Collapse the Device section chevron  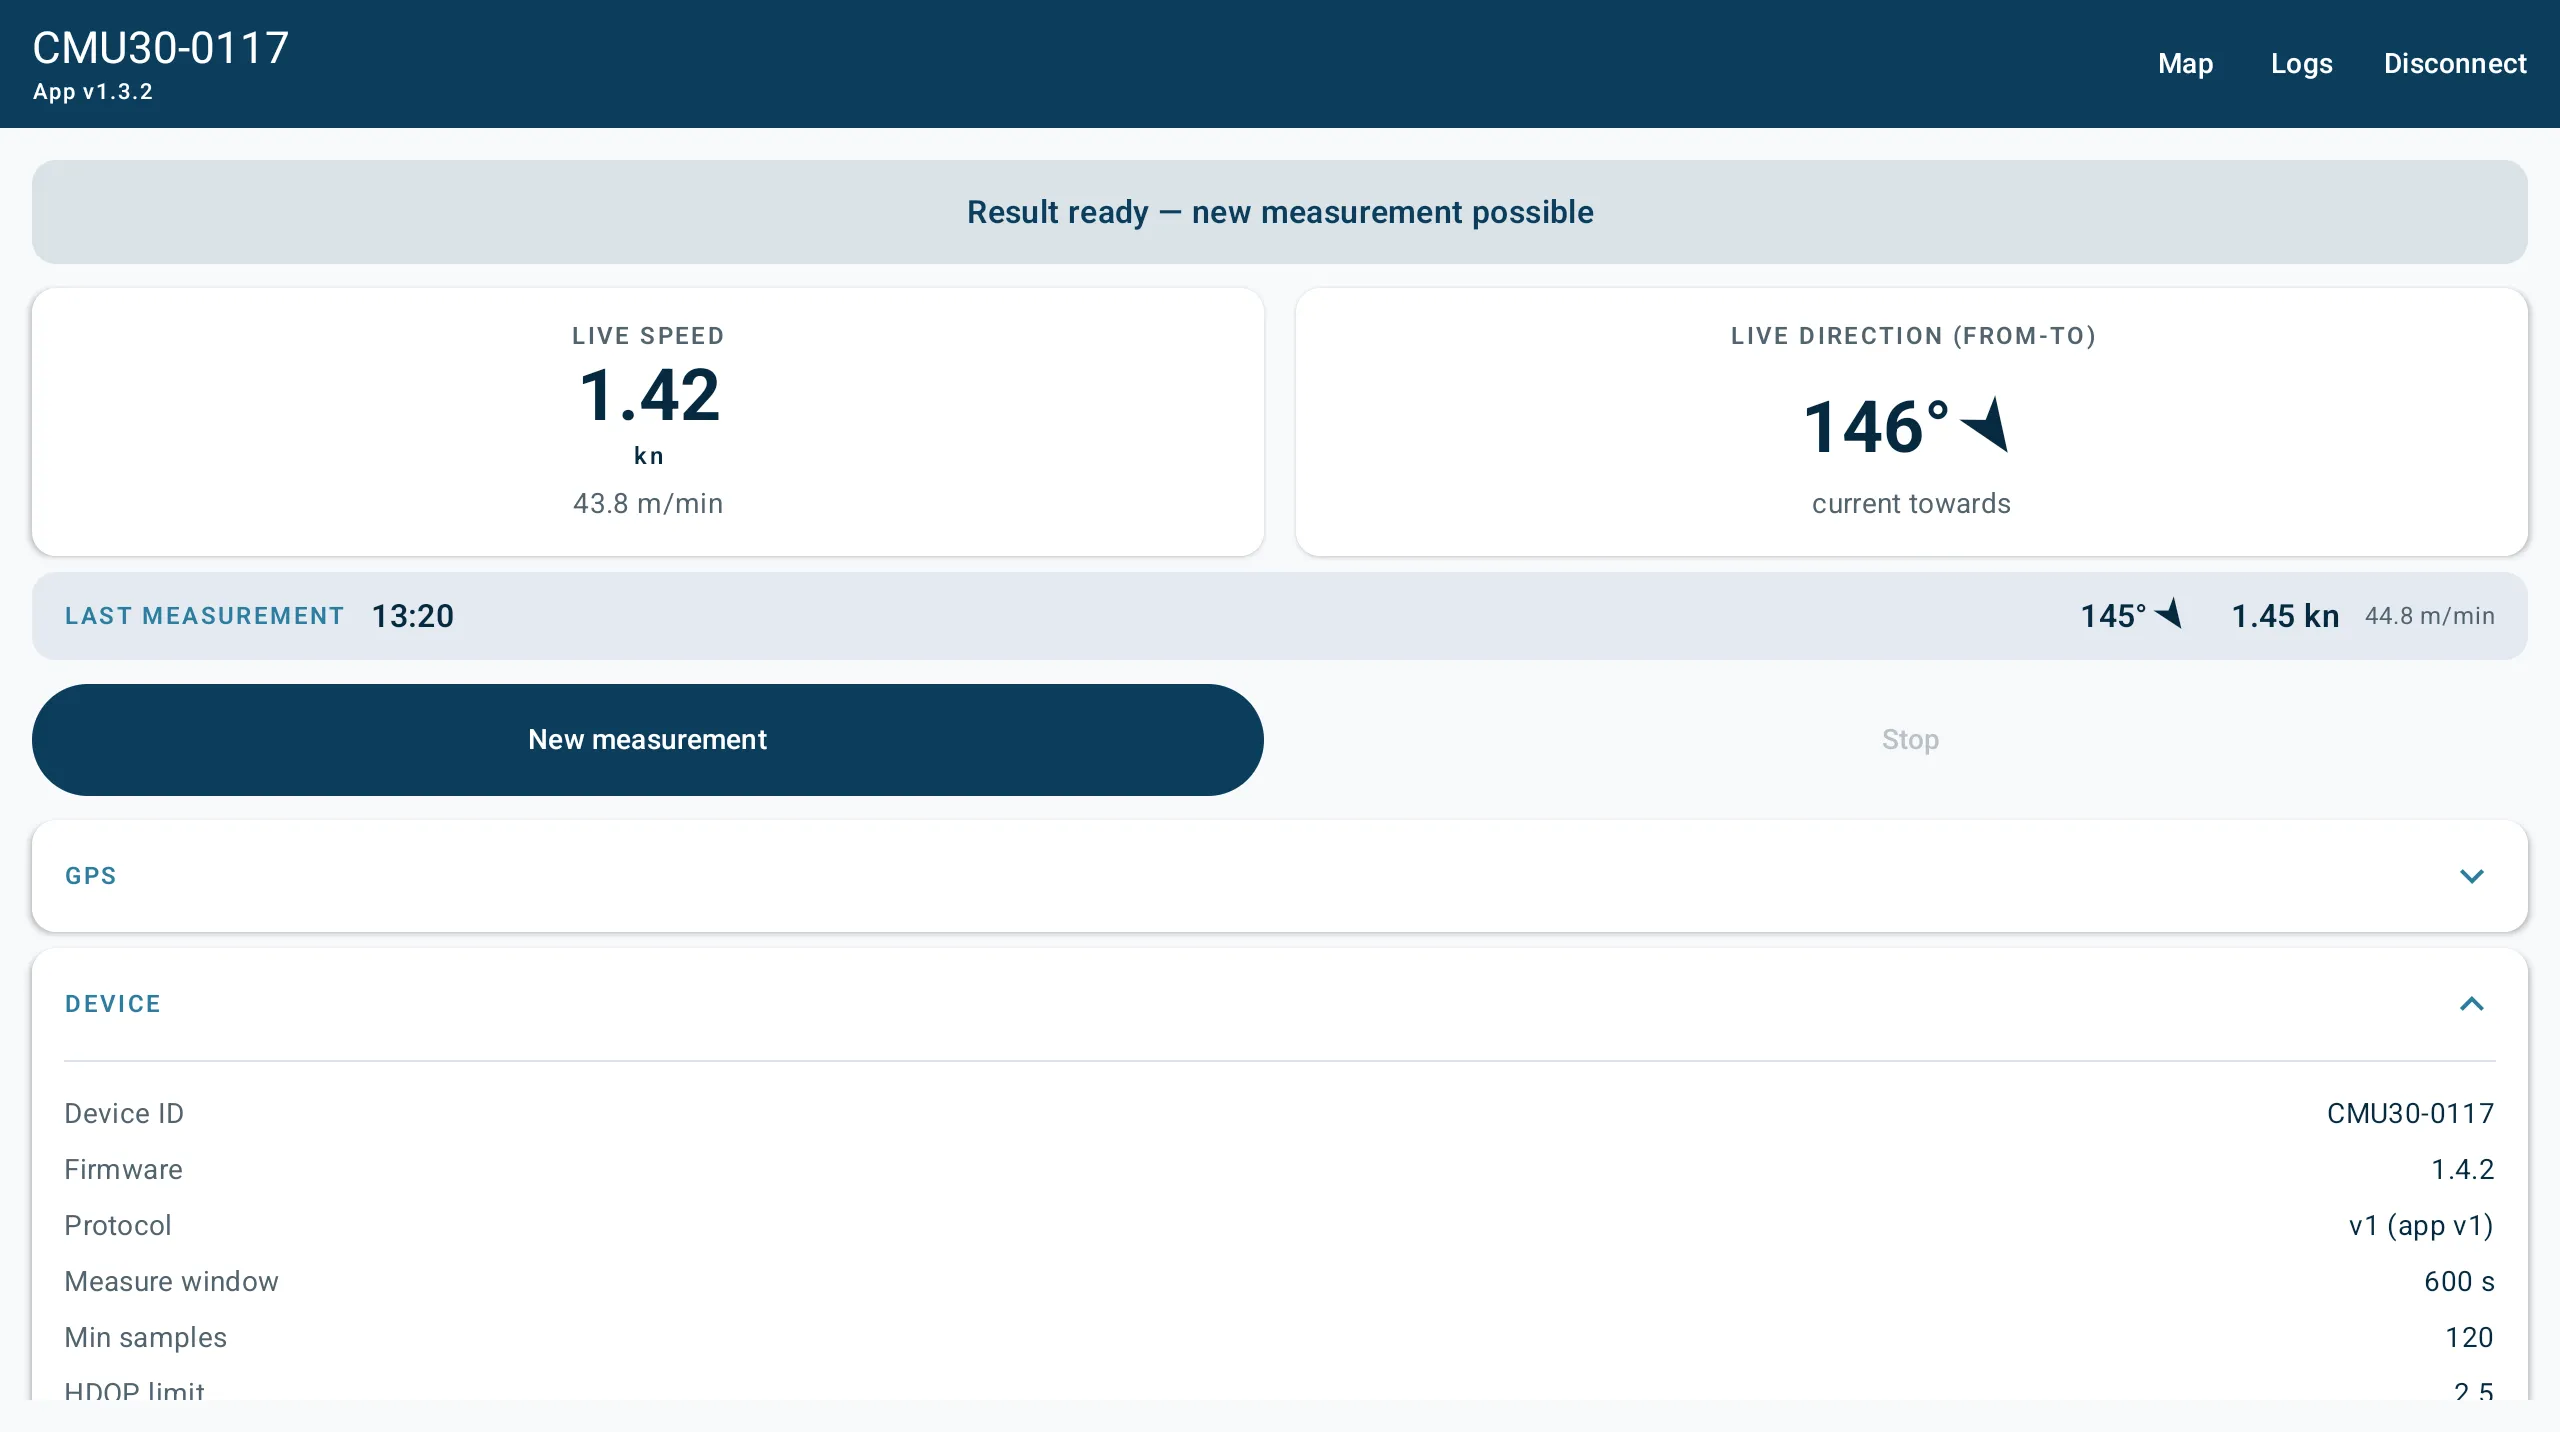coord(2471,1004)
